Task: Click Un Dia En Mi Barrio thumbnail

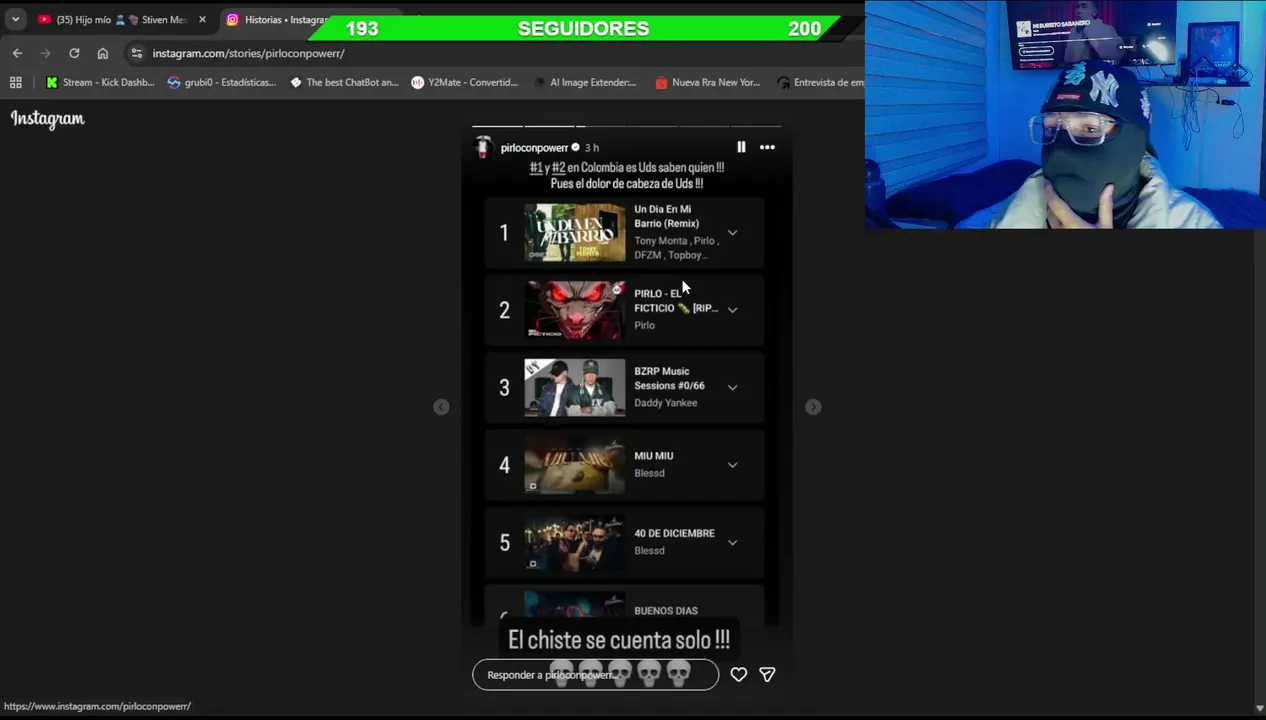Action: click(x=575, y=233)
